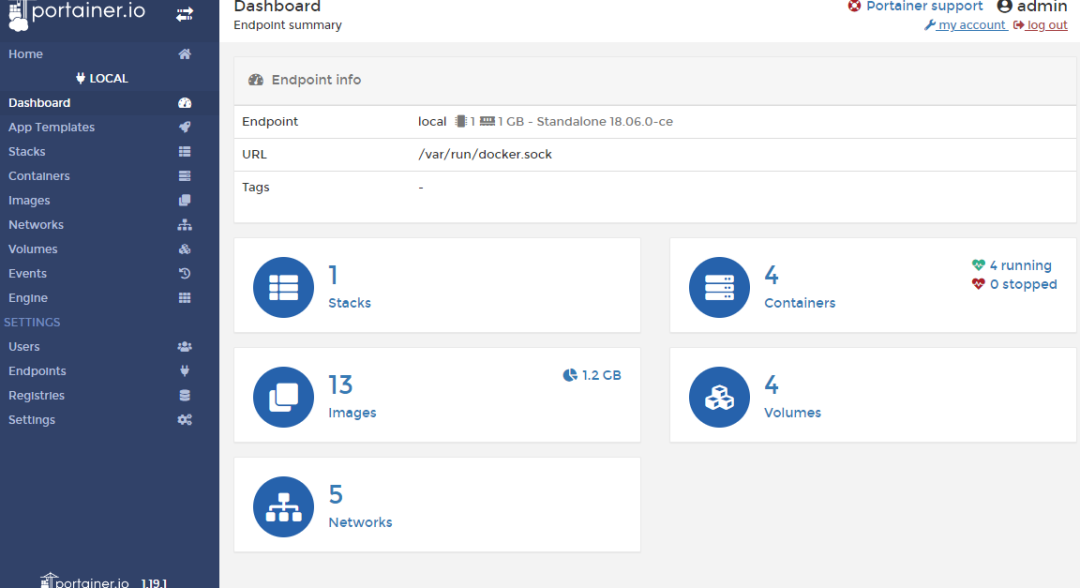
Task: Click the admin username text
Action: [1042, 6]
